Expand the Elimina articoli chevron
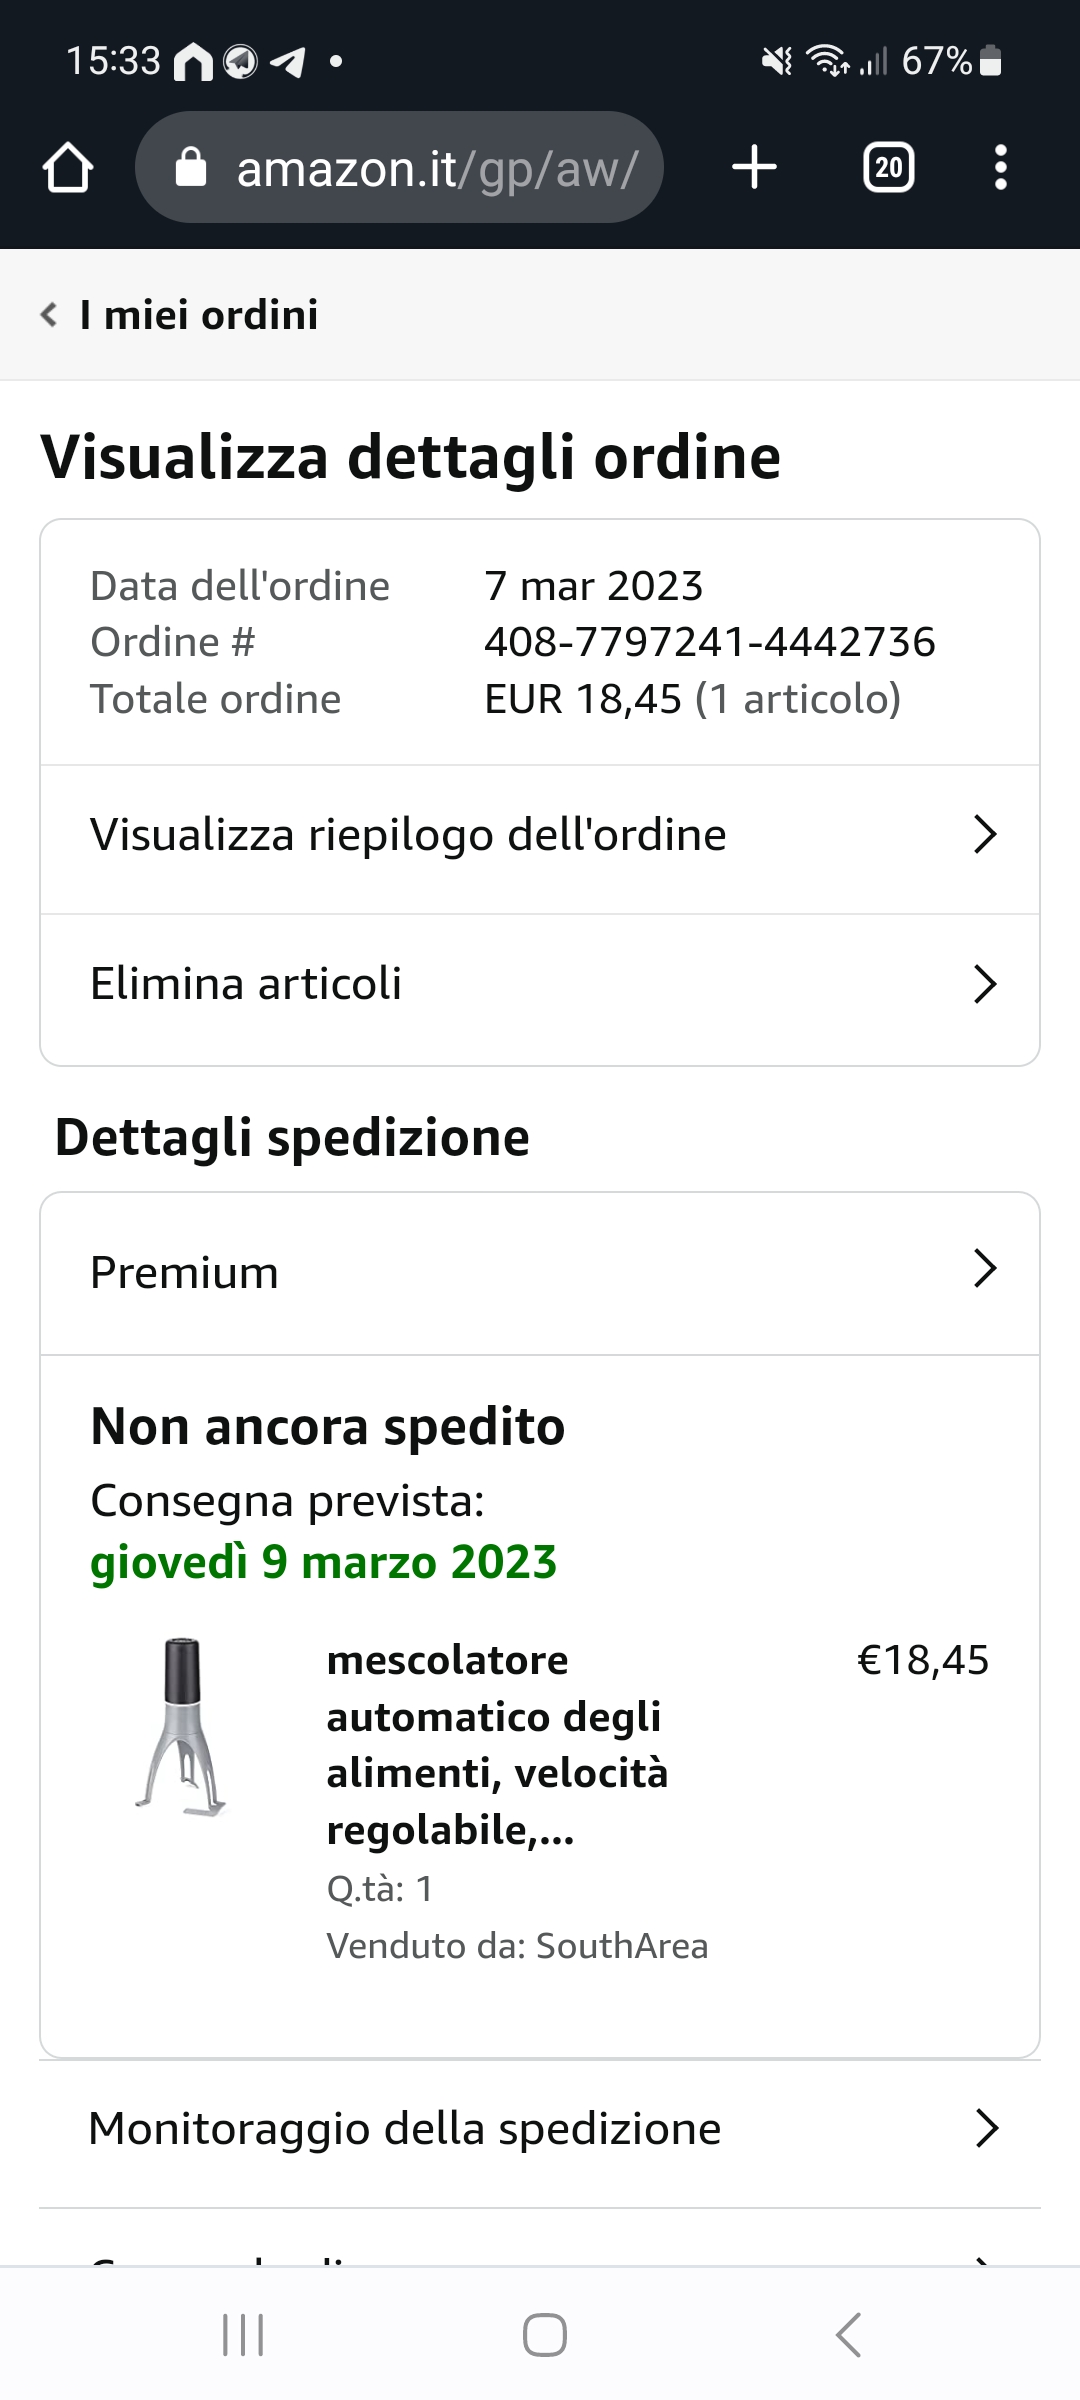The width and height of the screenshot is (1080, 2400). tap(985, 984)
